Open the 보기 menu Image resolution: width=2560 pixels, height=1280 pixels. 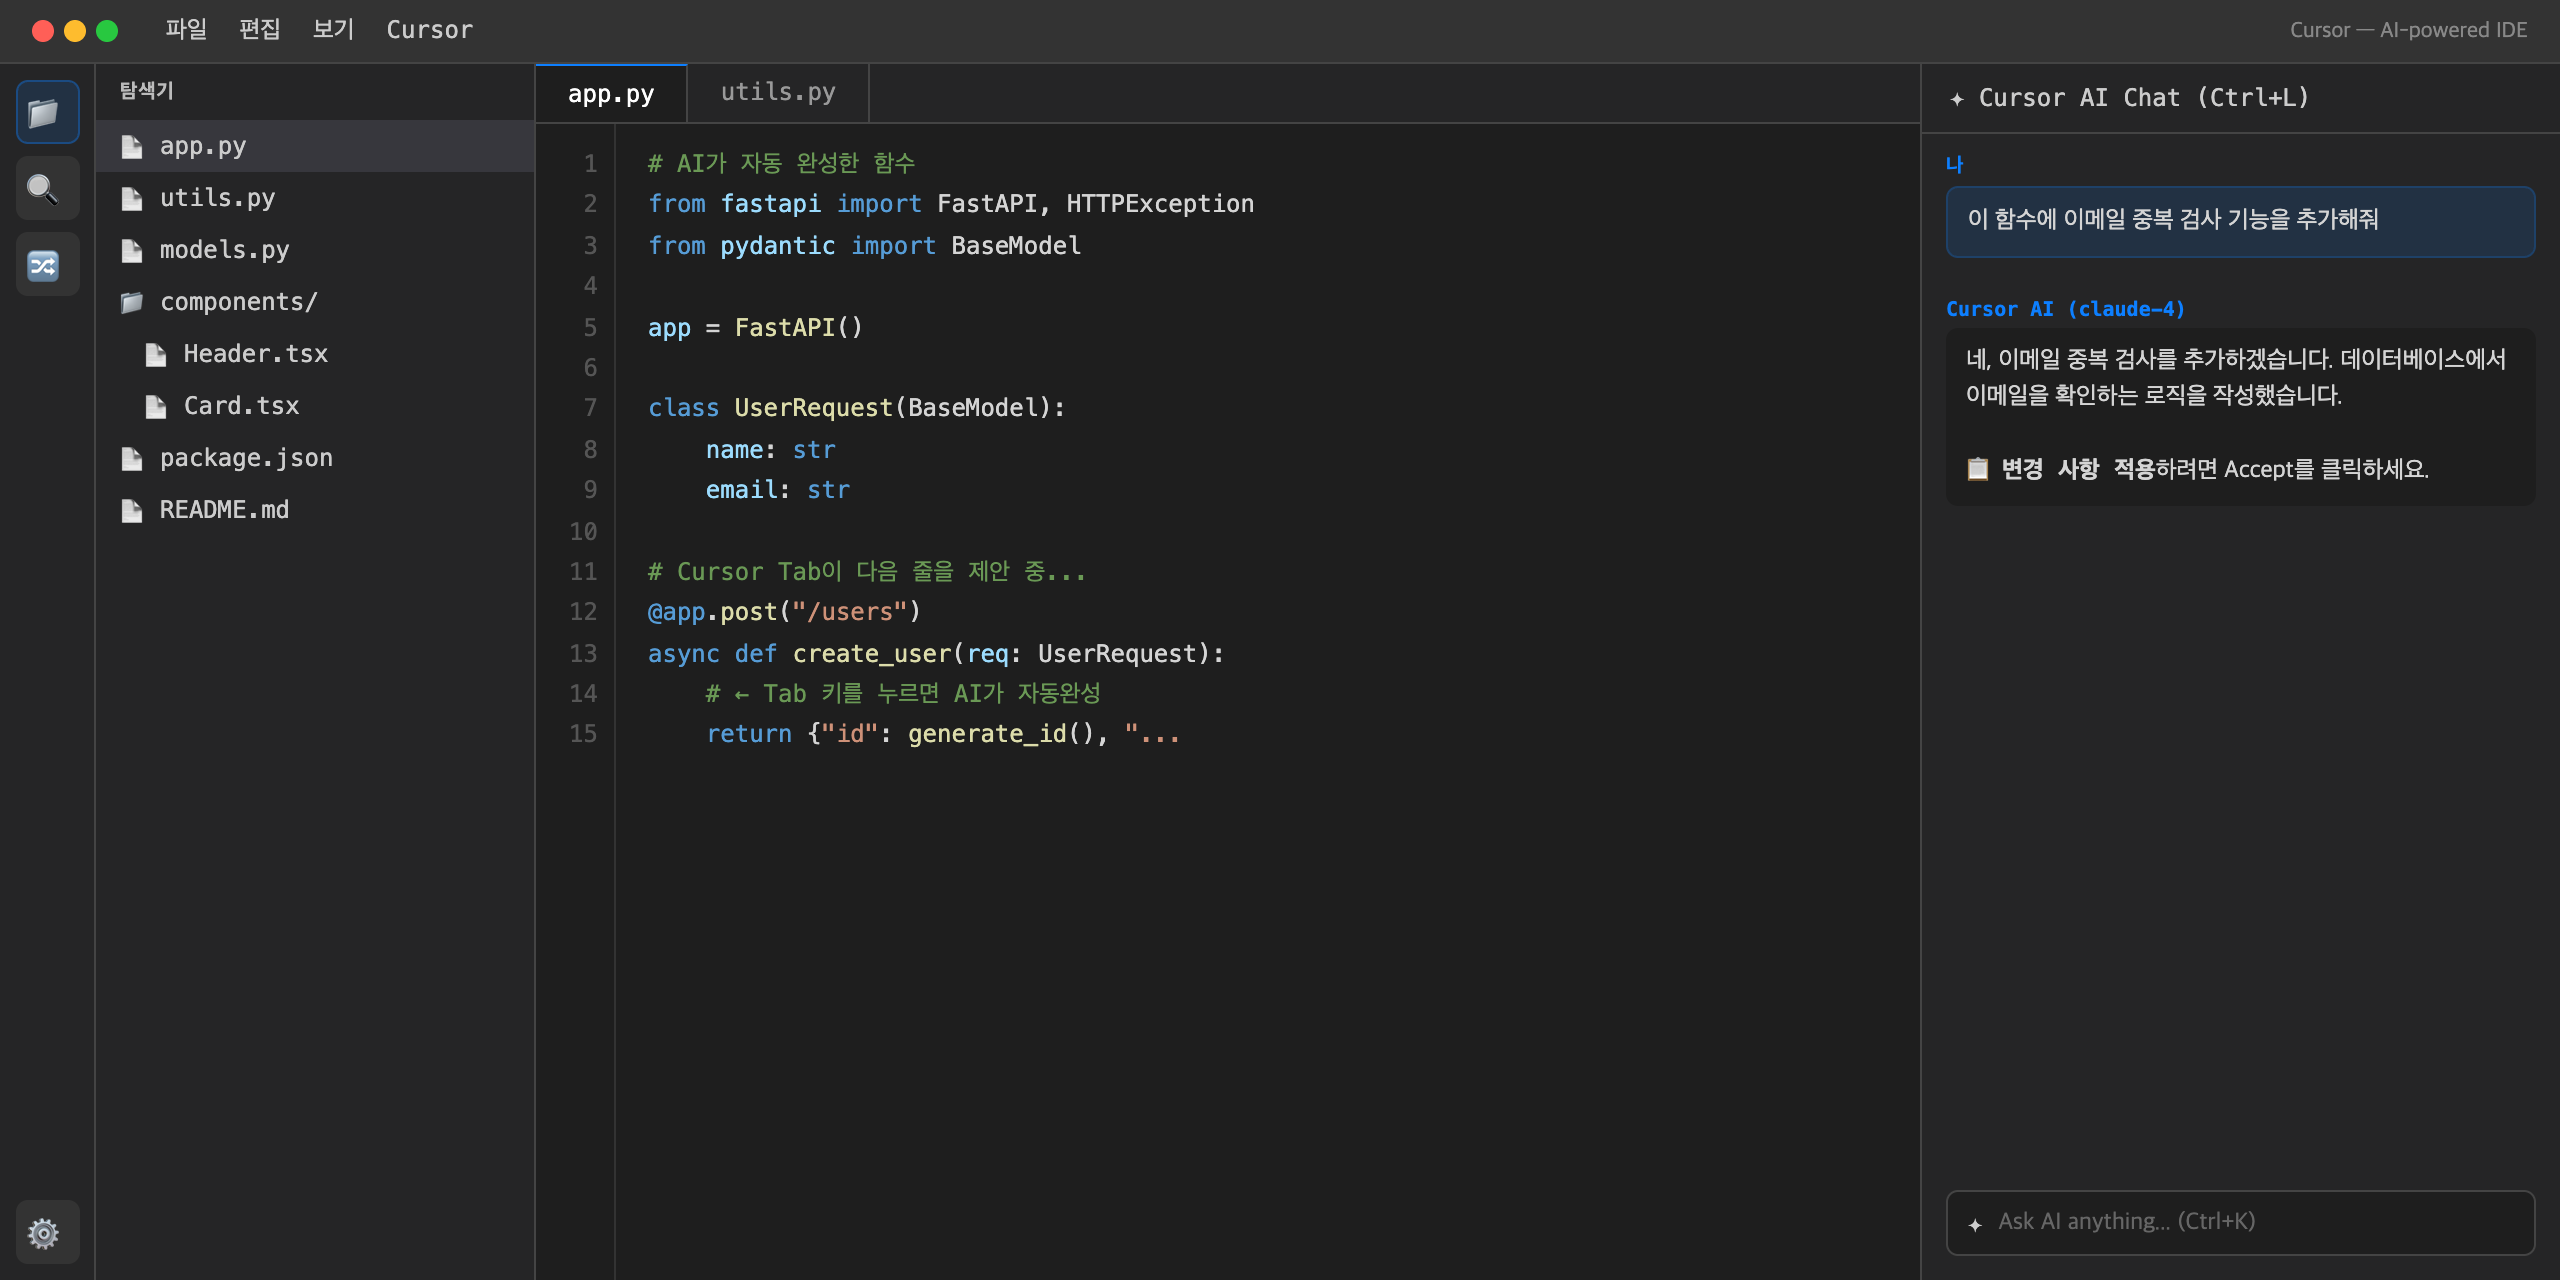pos(334,29)
